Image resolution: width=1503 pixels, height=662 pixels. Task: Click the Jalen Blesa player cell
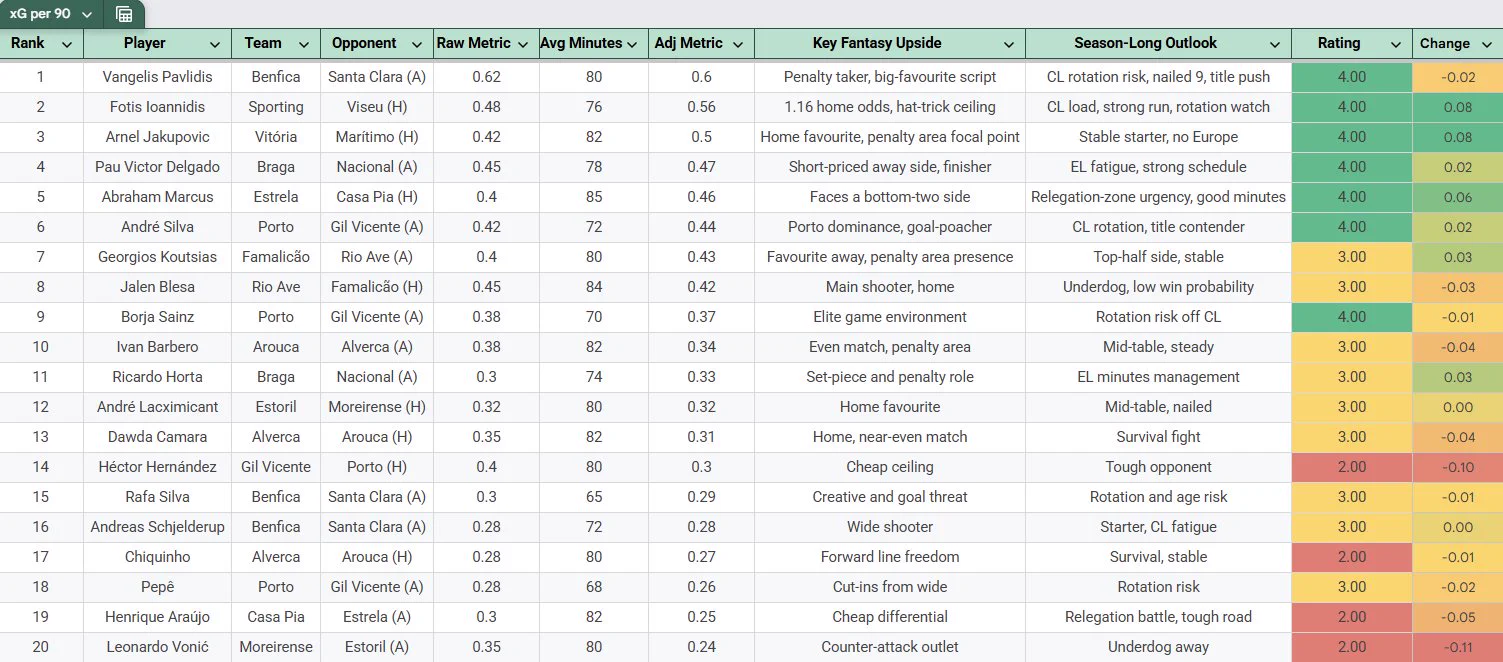tap(158, 287)
